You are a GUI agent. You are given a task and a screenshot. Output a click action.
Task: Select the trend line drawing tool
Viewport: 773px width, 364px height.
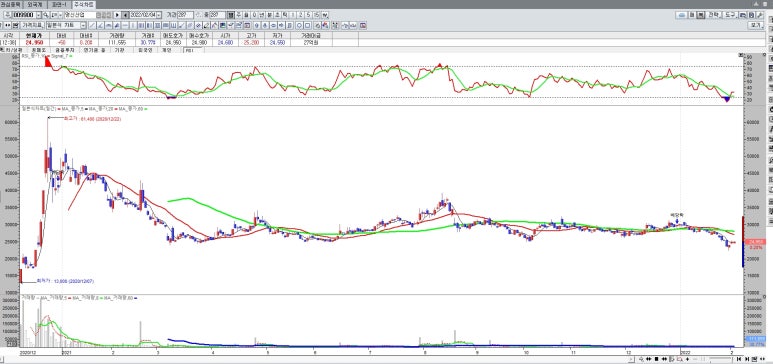[x=92, y=25]
